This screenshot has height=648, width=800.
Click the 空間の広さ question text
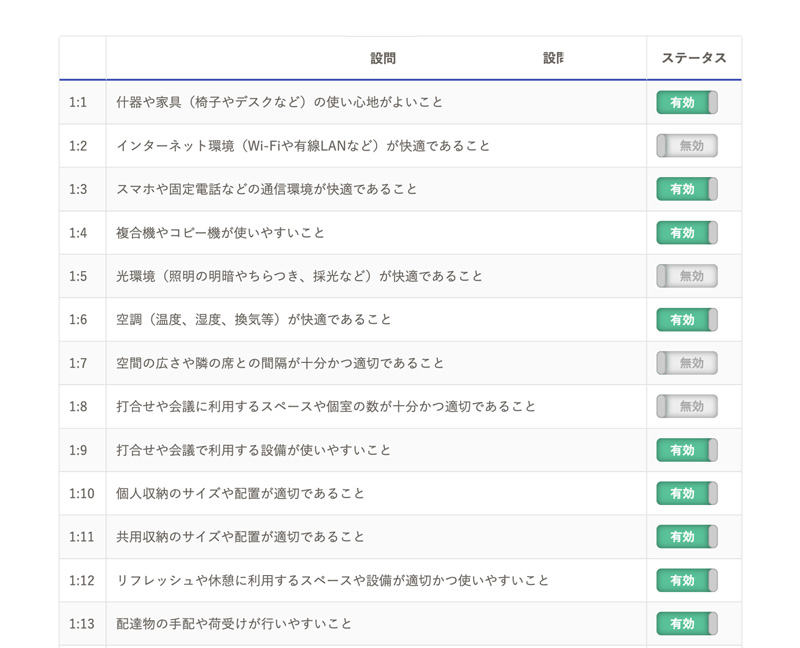(x=280, y=363)
